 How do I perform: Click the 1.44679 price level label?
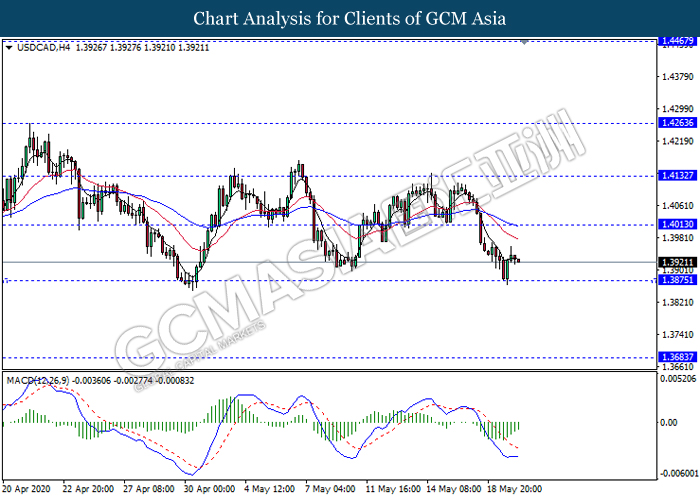coord(678,41)
